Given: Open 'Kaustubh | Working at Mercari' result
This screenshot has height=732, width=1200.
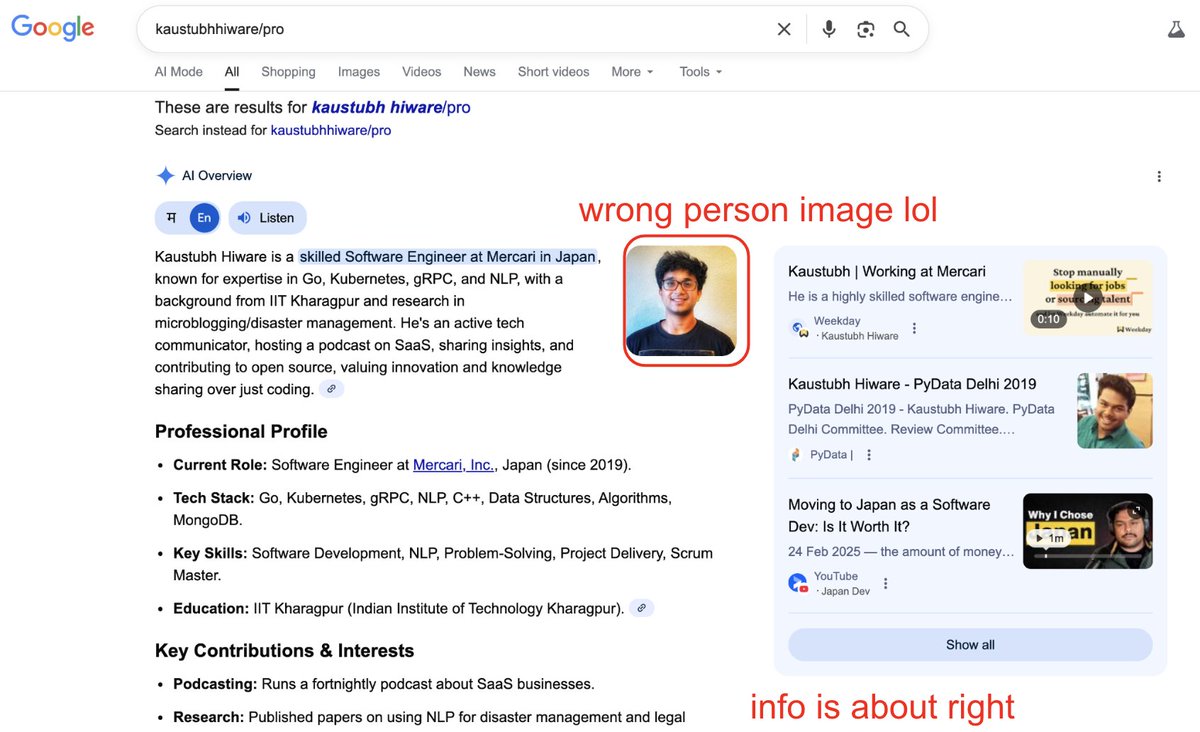Looking at the screenshot, I should pyautogui.click(x=887, y=272).
